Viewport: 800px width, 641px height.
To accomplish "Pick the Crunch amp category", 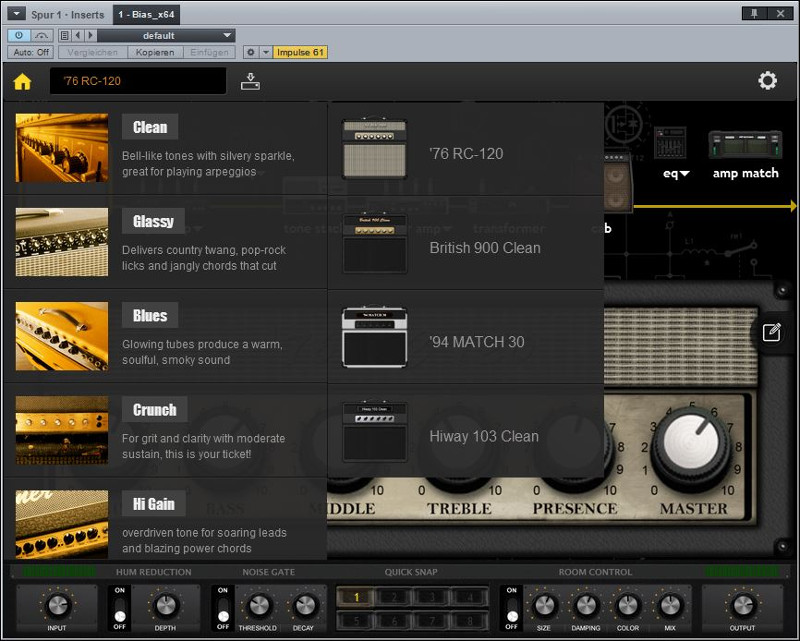I will tap(165, 431).
